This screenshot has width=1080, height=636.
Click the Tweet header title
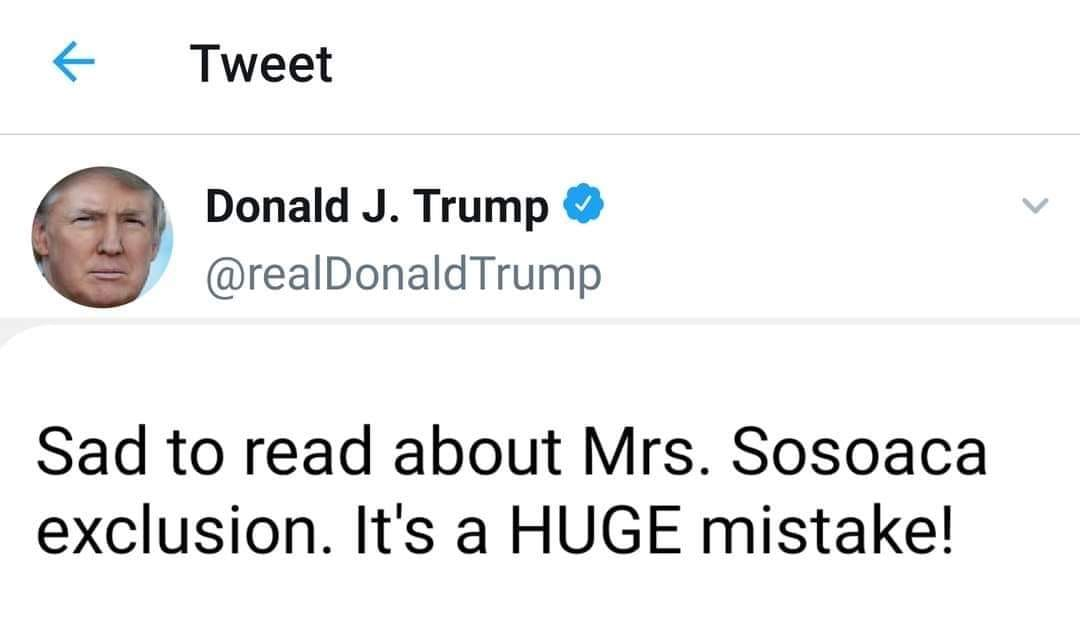coord(261,65)
